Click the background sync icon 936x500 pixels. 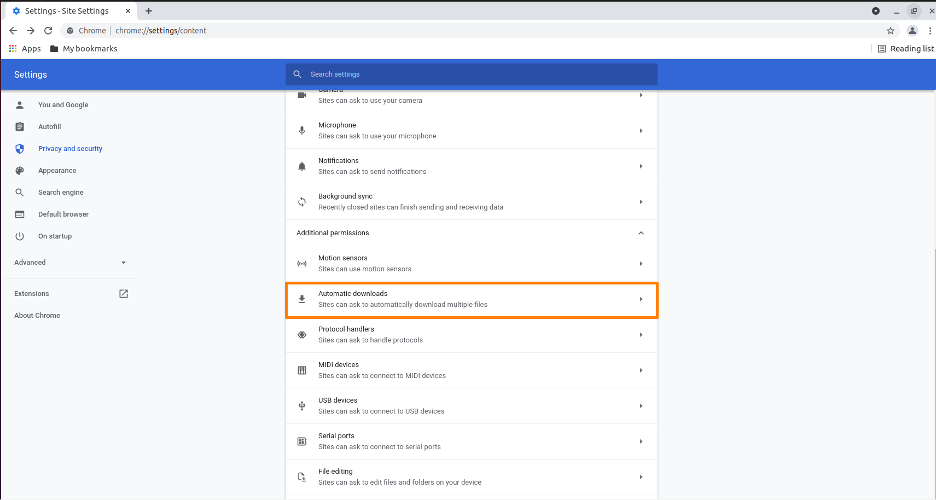[302, 202]
